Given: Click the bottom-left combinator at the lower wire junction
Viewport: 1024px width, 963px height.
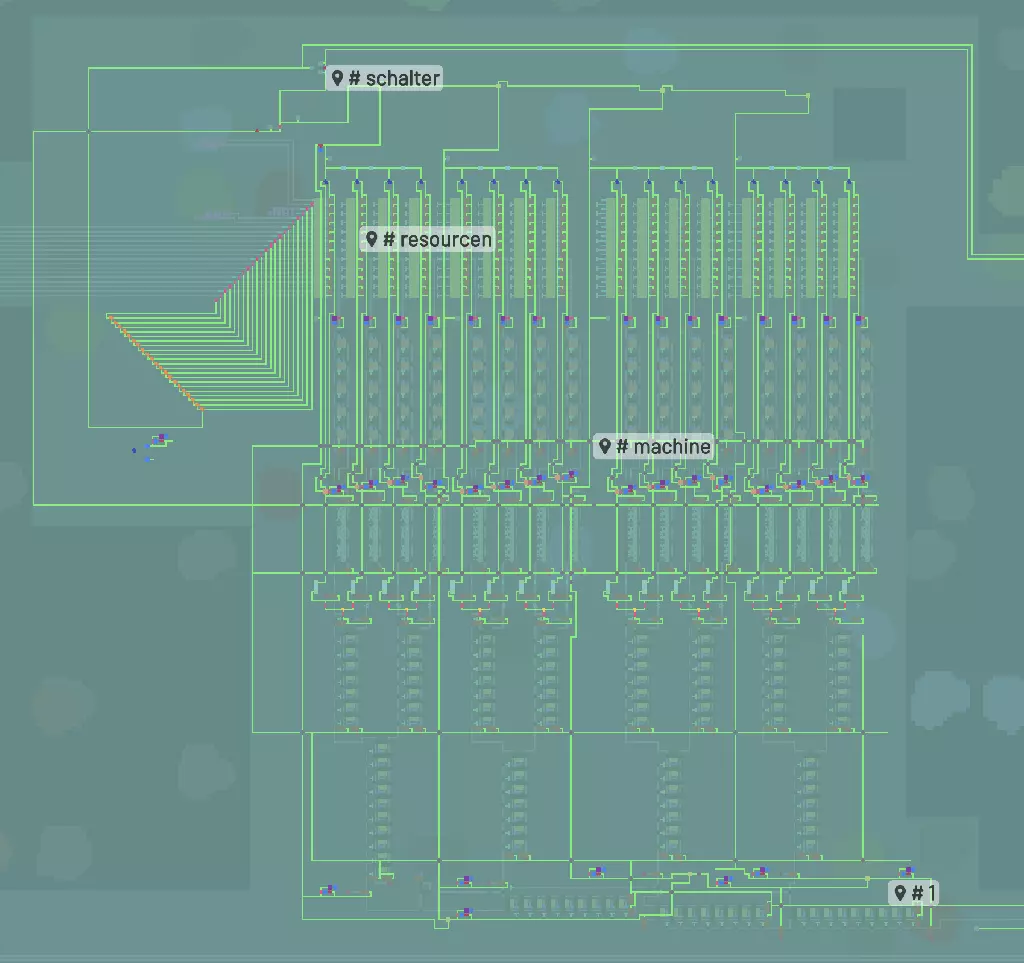Looking at the screenshot, I should 327,889.
